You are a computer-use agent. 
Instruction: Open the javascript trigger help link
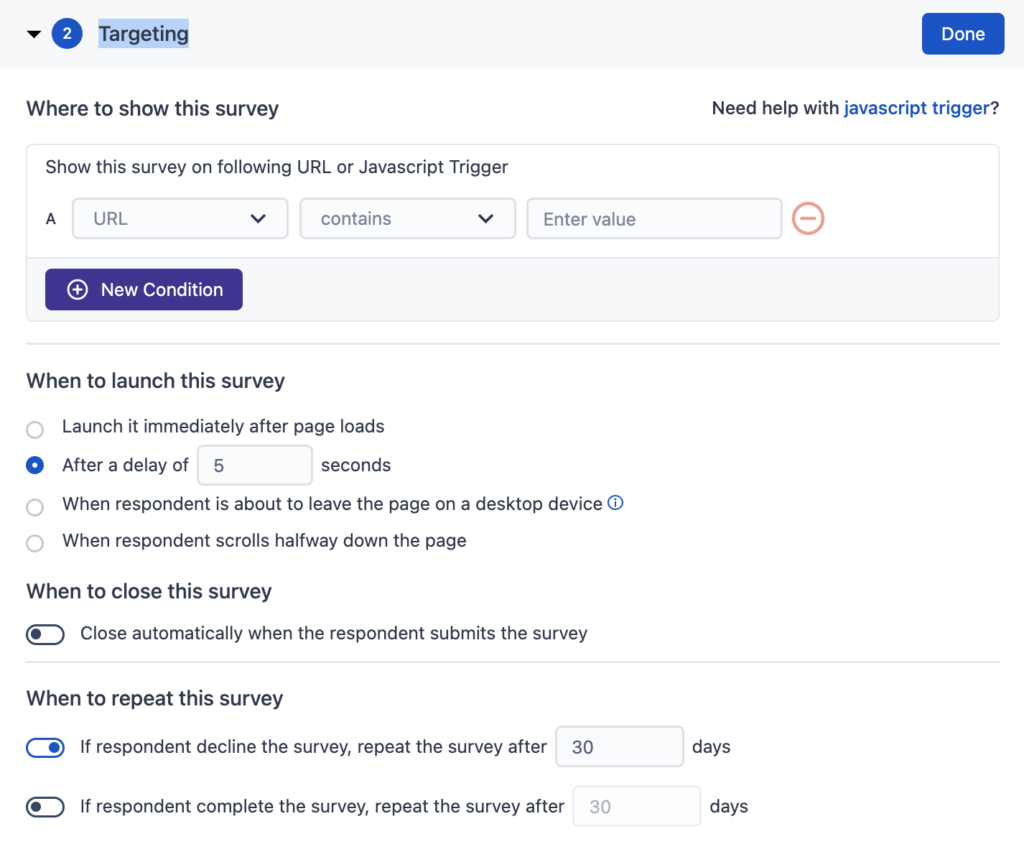click(x=916, y=107)
